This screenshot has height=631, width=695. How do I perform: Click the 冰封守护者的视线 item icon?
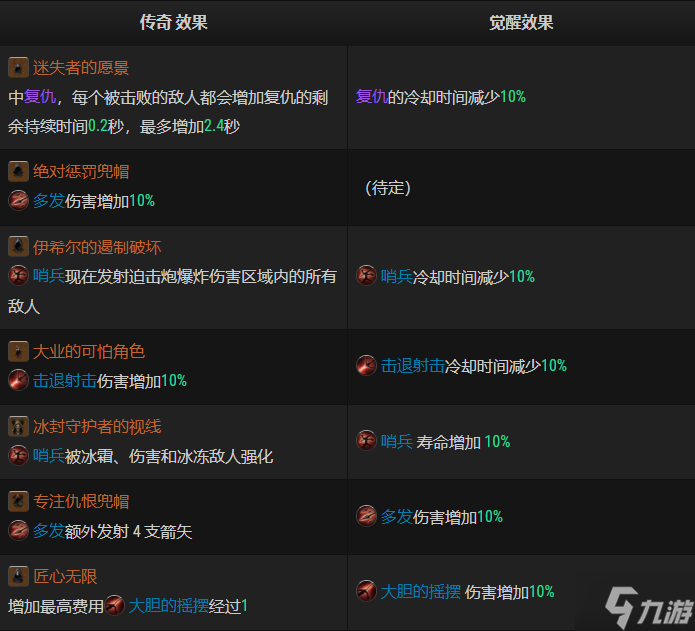coord(18,426)
